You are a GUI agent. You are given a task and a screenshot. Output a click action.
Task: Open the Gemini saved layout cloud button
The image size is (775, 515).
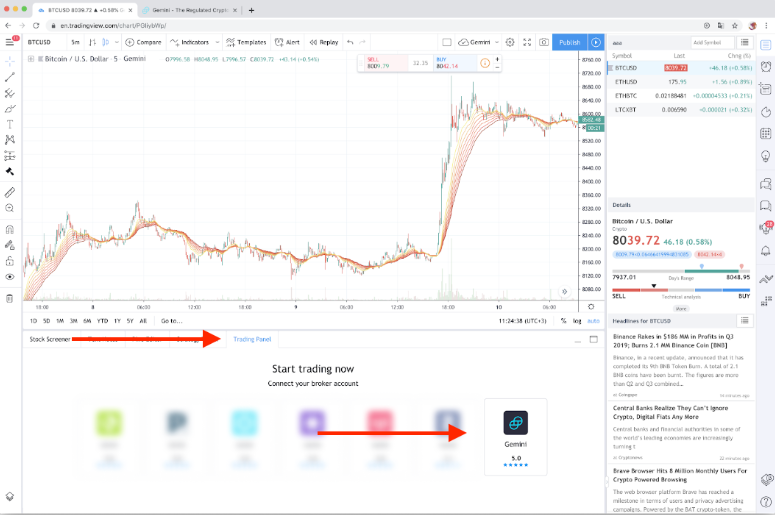point(474,43)
